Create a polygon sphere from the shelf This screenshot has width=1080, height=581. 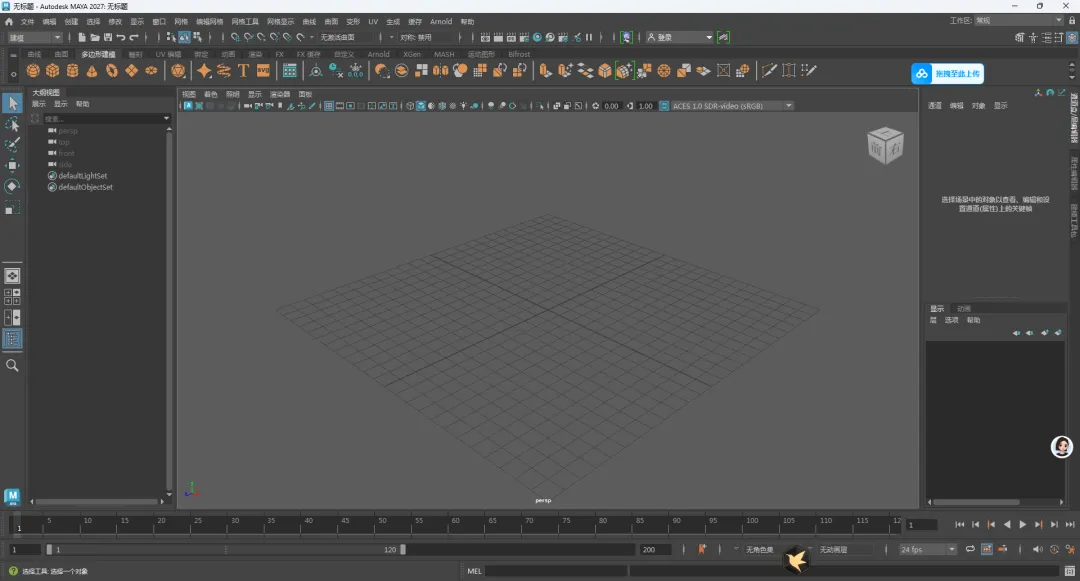point(33,71)
